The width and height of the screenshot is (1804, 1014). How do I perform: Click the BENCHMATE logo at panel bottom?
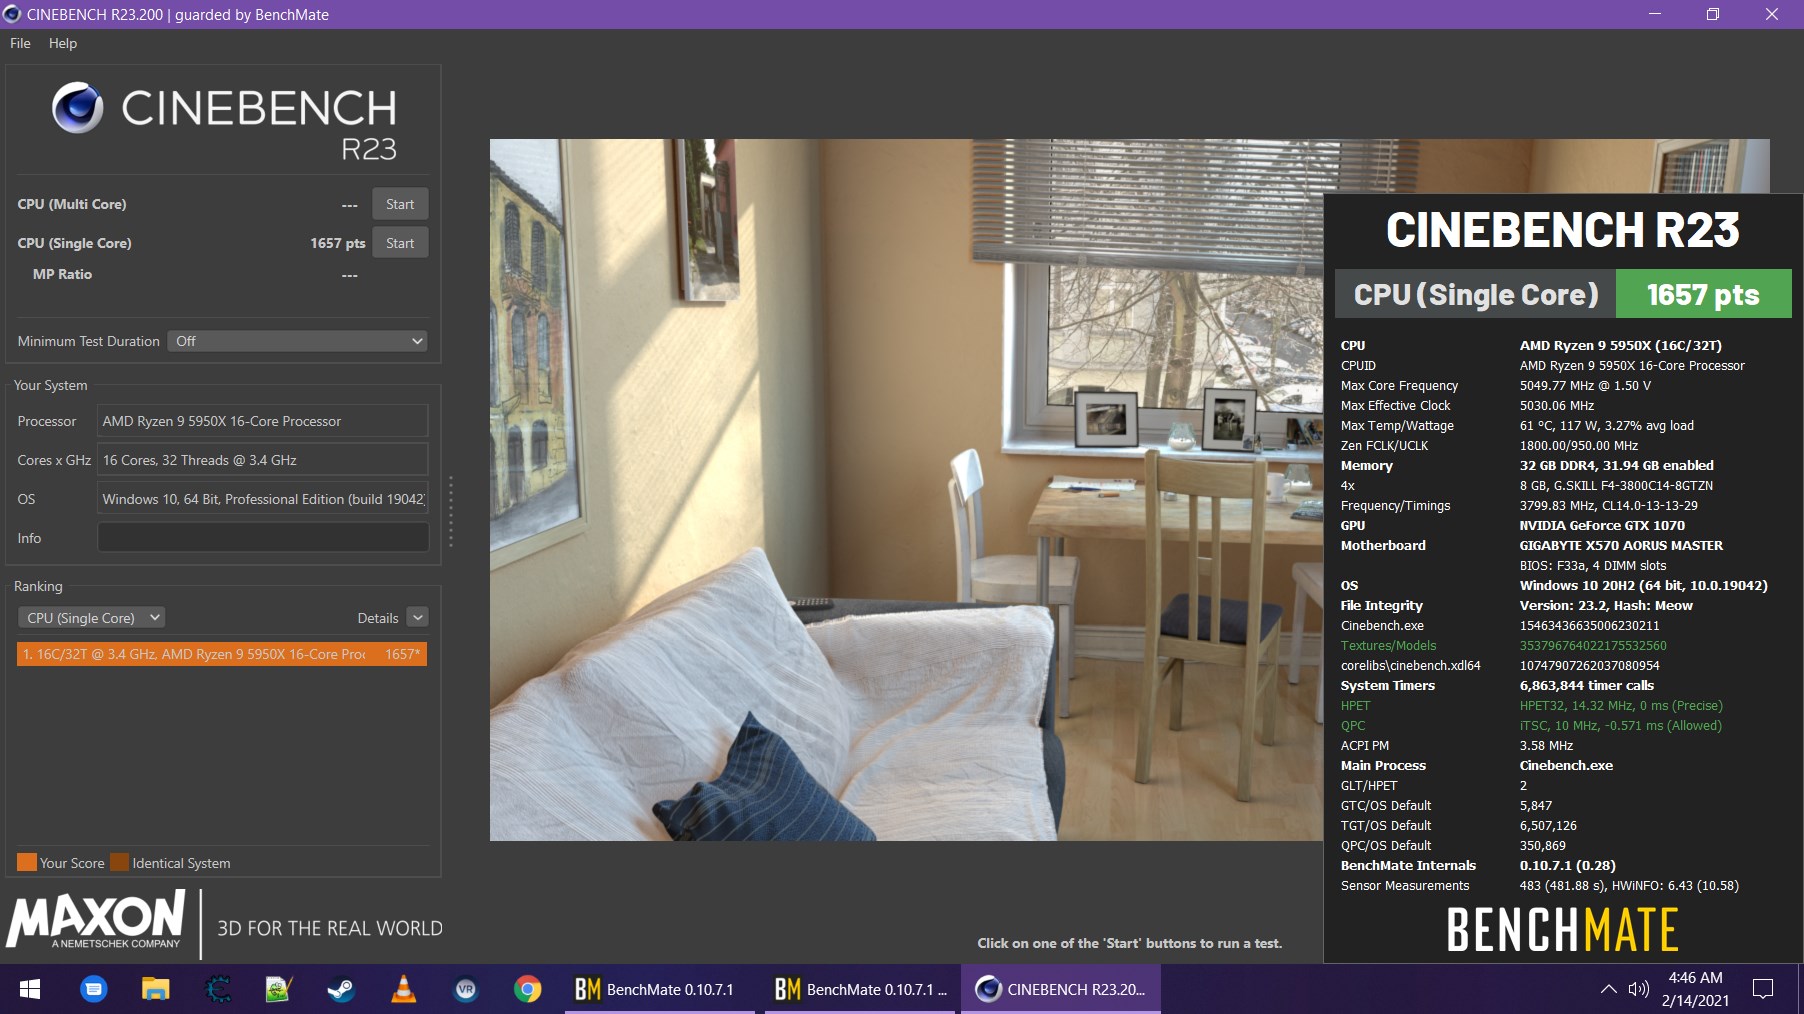[1562, 930]
